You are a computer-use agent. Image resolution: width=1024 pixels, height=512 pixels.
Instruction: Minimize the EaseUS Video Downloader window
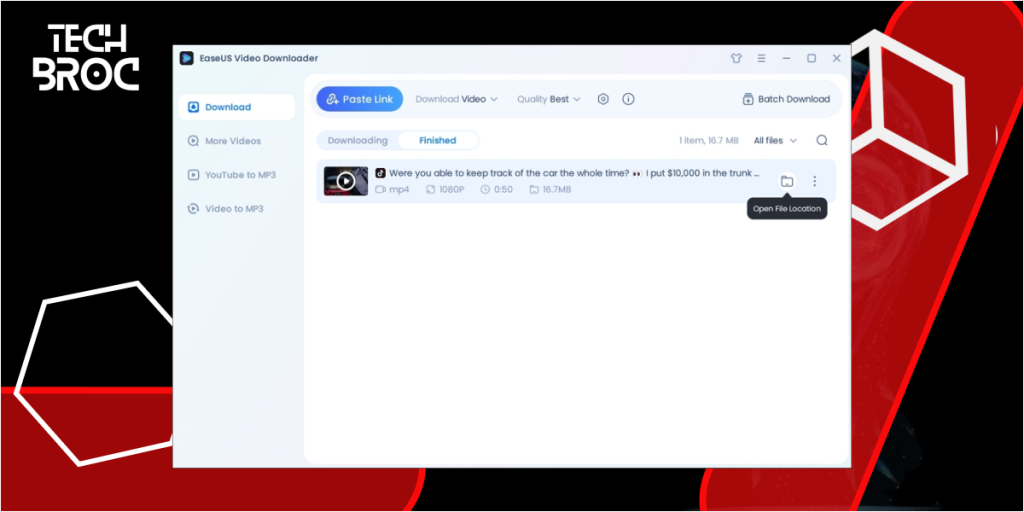pos(787,58)
